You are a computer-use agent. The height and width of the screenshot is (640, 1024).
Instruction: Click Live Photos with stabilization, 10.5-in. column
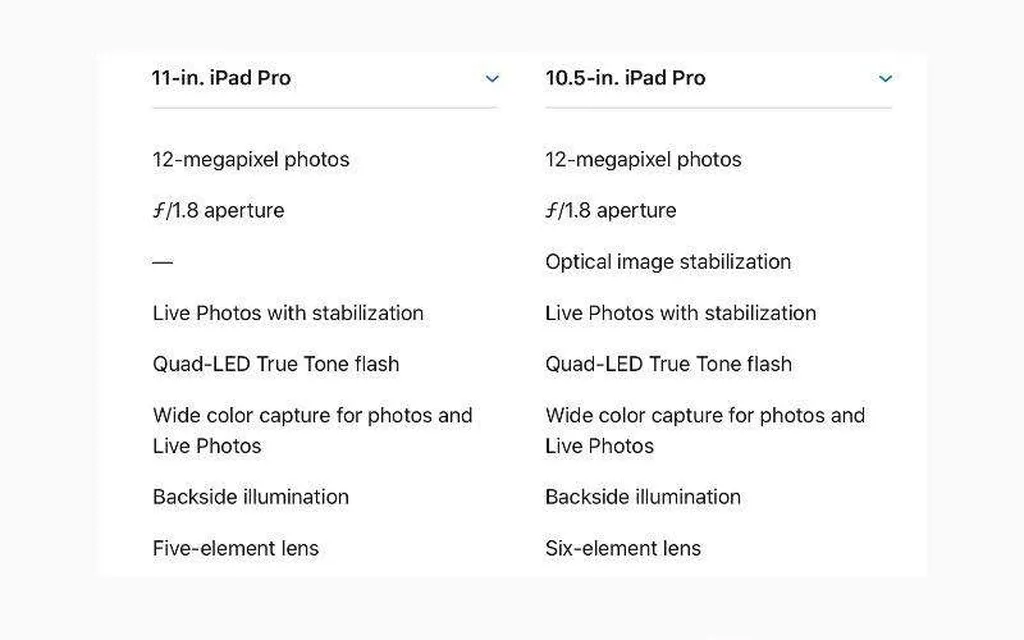point(680,313)
